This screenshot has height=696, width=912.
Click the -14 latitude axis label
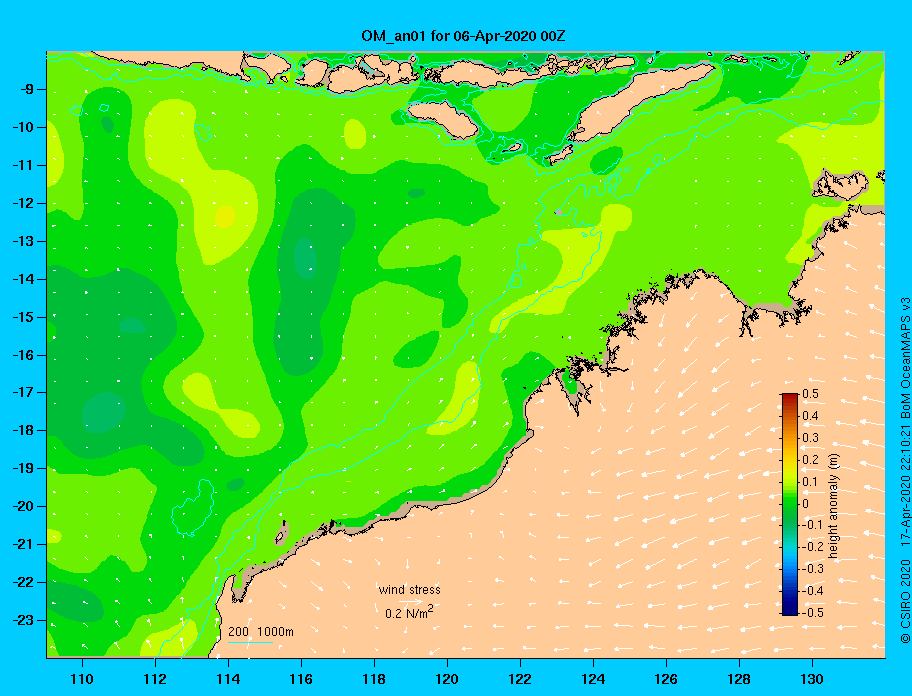point(23,279)
